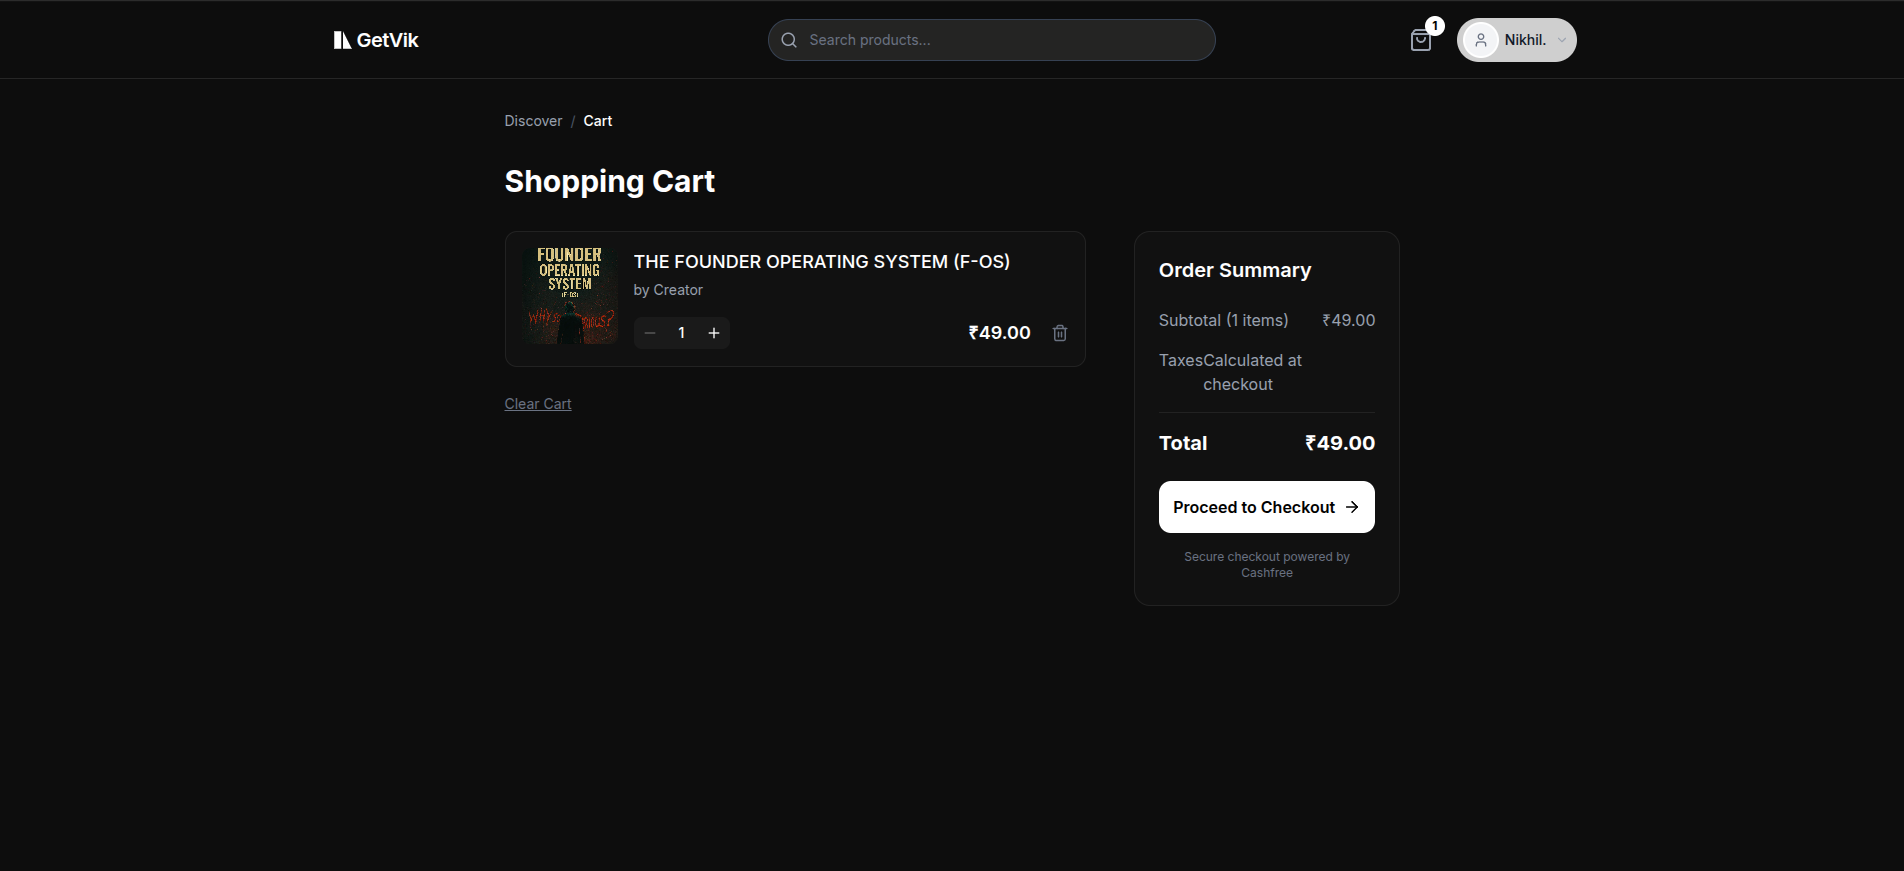The height and width of the screenshot is (871, 1904).
Task: Click the product title THE FOUNDER OPERATING SYSTEM
Action: coord(821,262)
